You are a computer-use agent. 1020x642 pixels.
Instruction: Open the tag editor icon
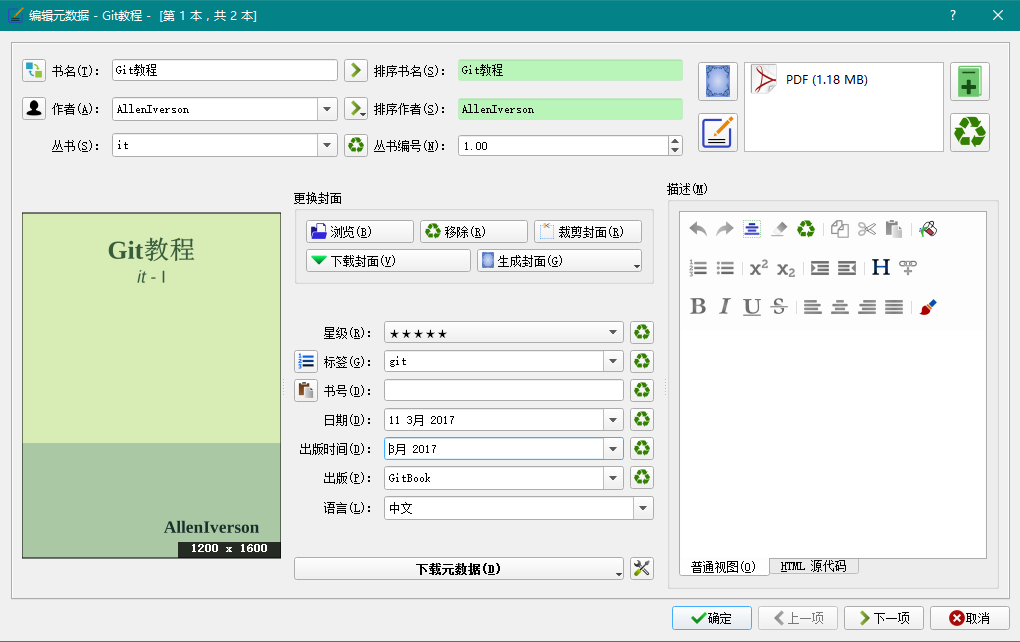tap(306, 361)
